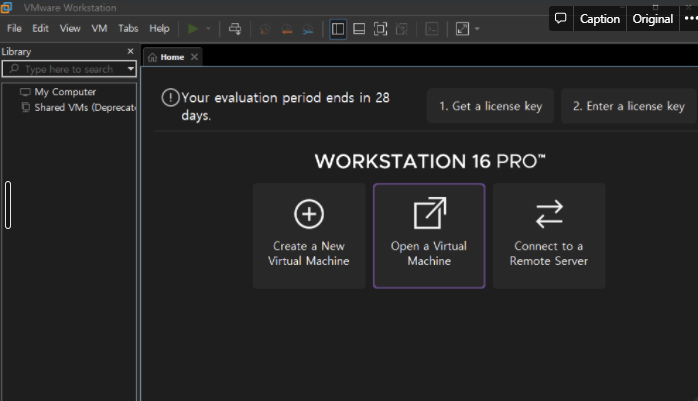The height and width of the screenshot is (401, 698).
Task: Open Snapshot Manager wrench icon
Action: click(308, 29)
